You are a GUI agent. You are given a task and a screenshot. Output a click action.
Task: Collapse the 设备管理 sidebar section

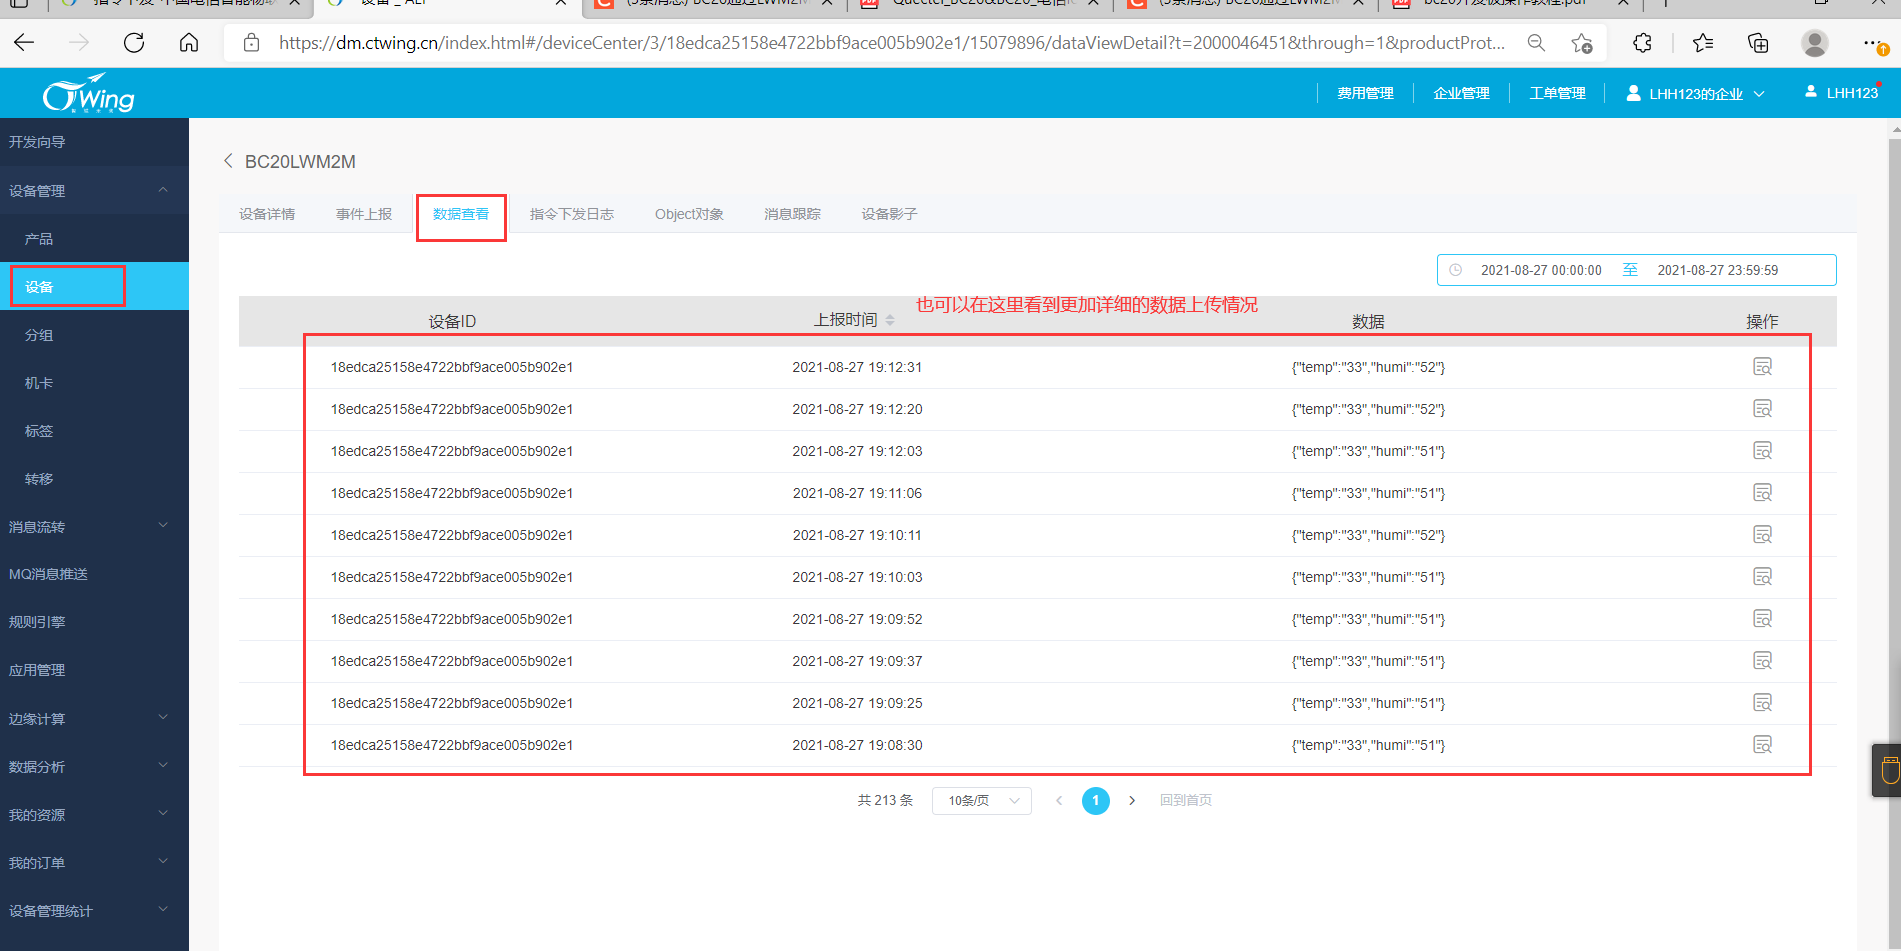coord(163,190)
